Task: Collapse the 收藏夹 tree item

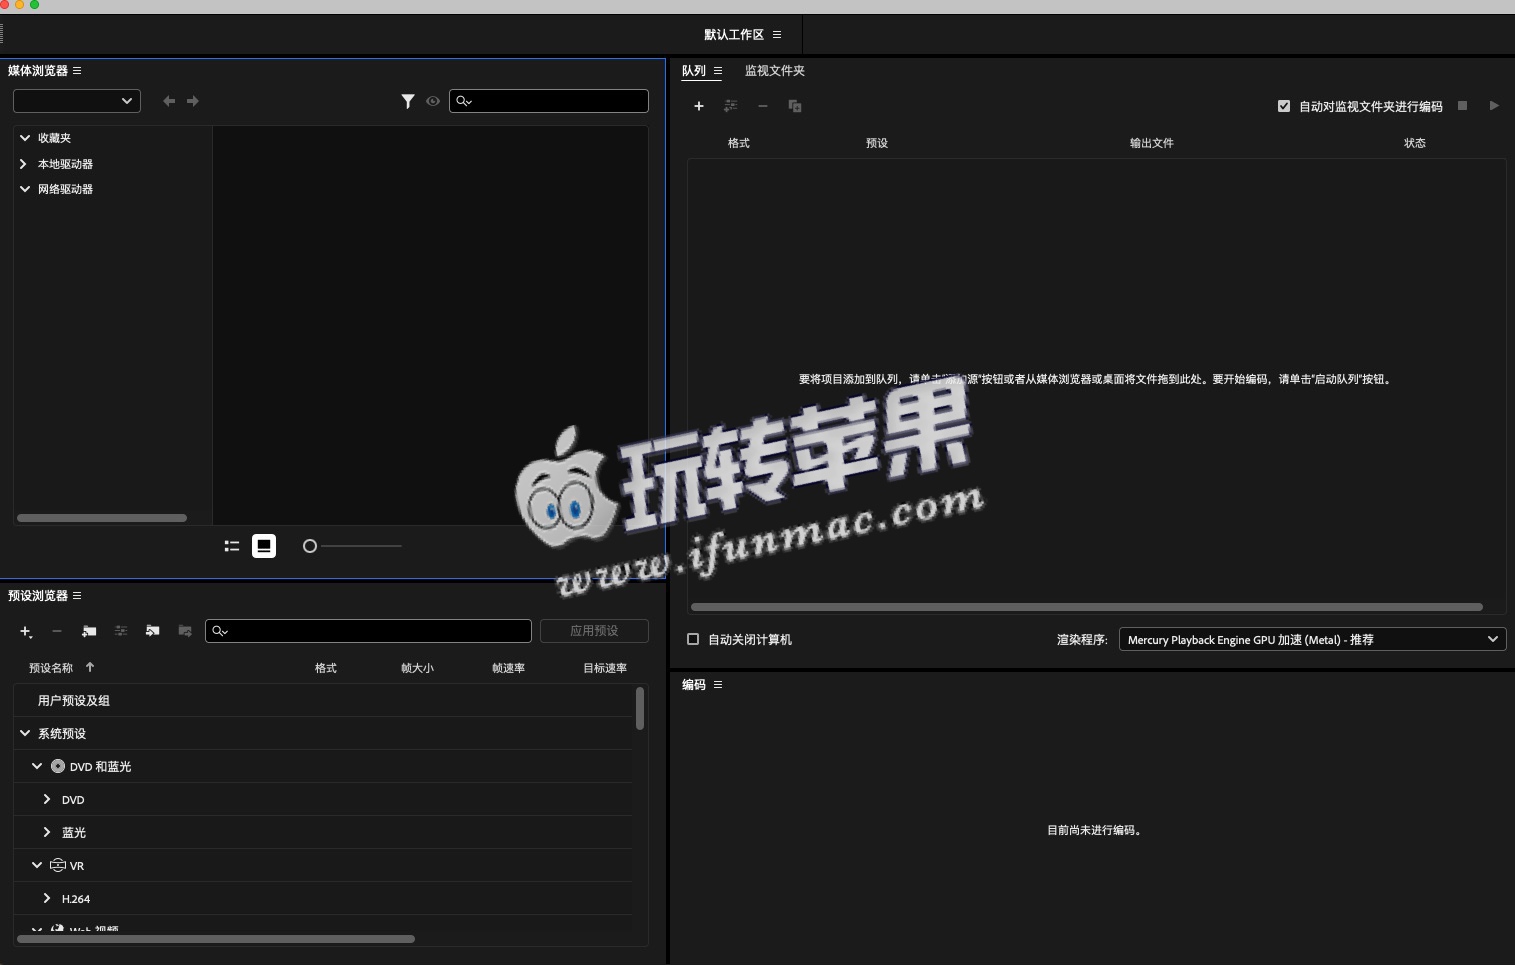Action: point(25,138)
